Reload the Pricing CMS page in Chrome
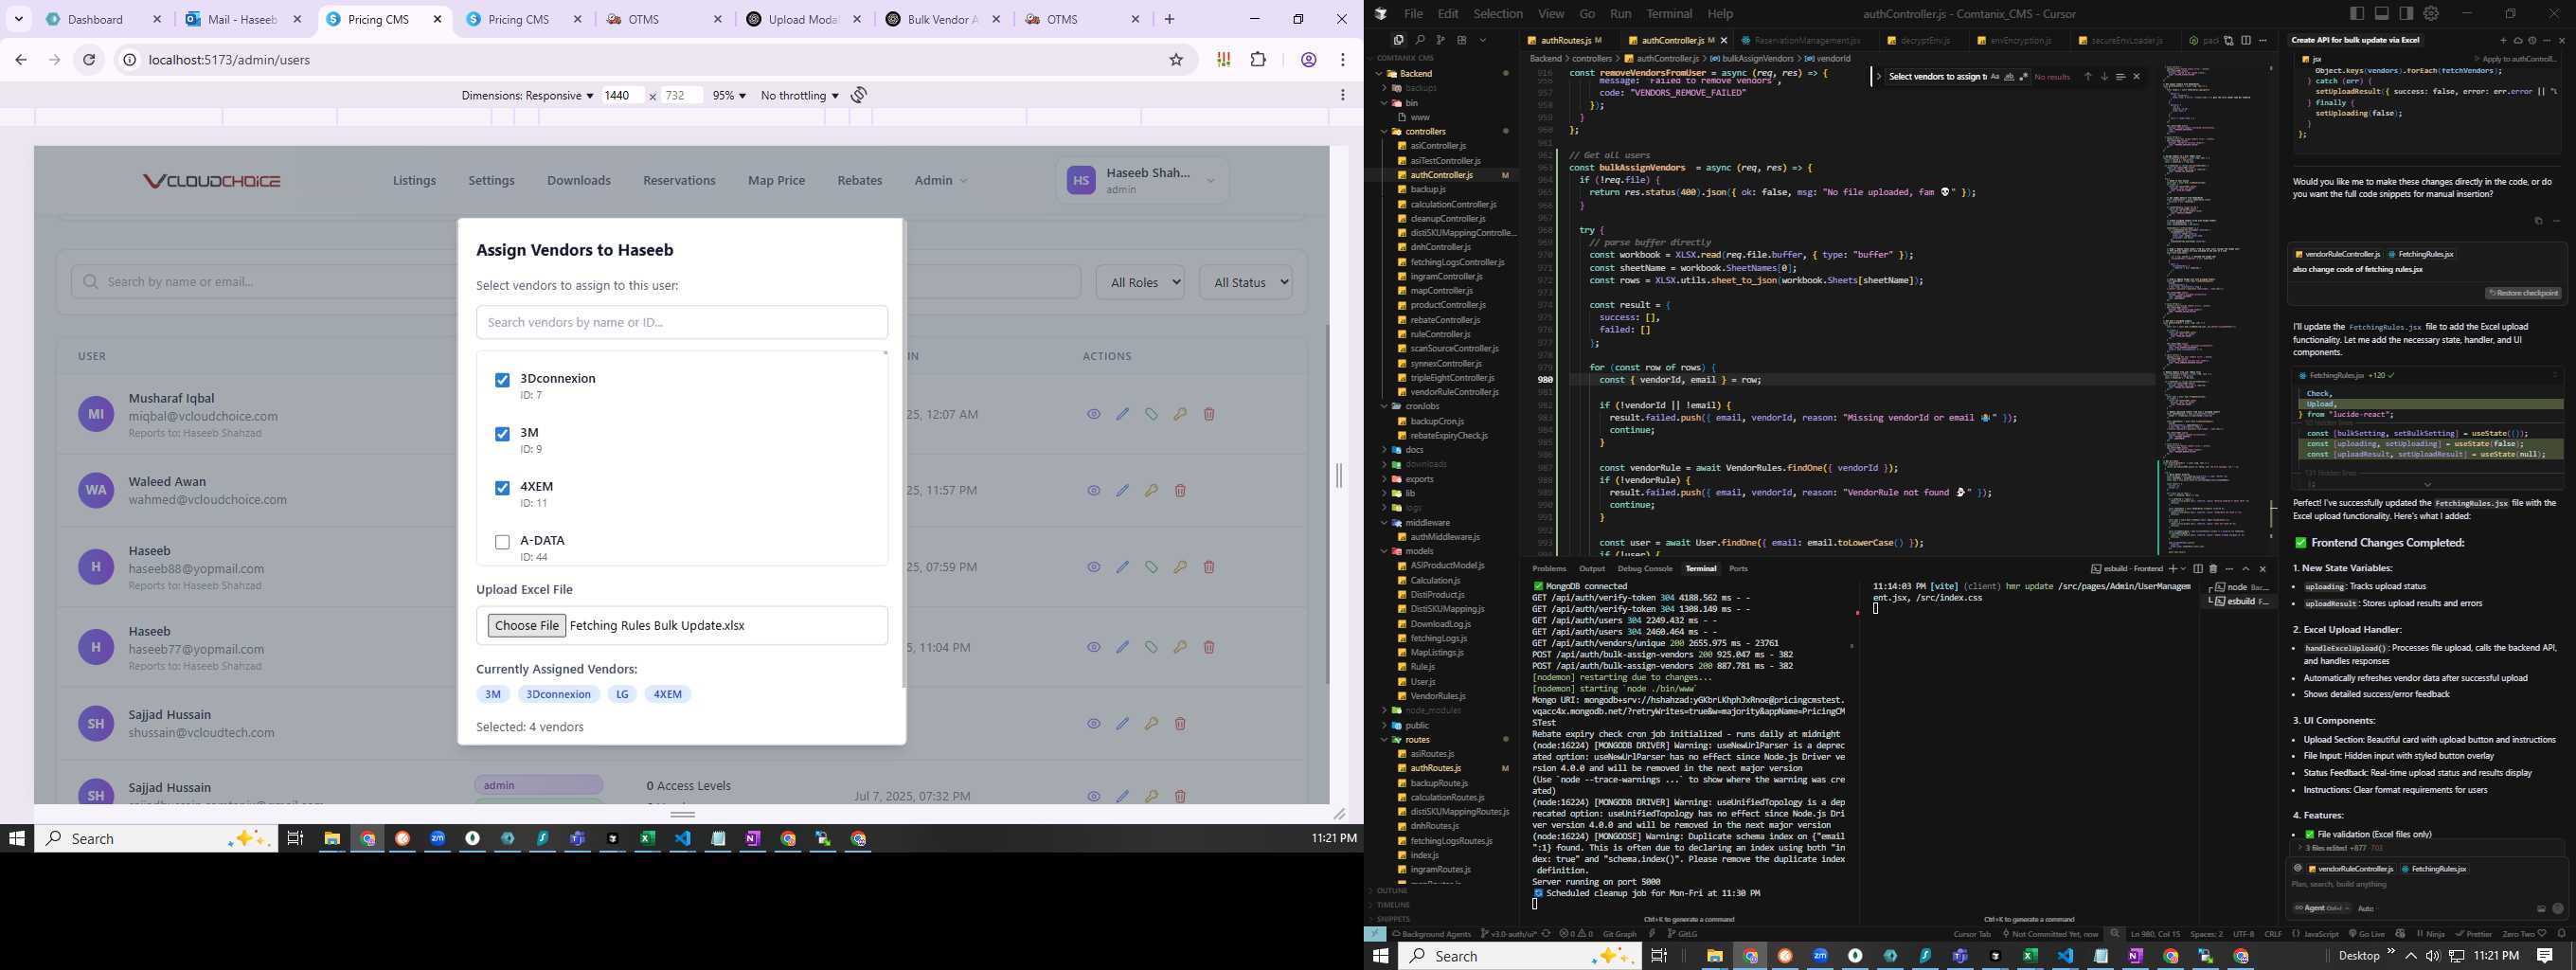Image resolution: width=2576 pixels, height=970 pixels. [x=89, y=60]
